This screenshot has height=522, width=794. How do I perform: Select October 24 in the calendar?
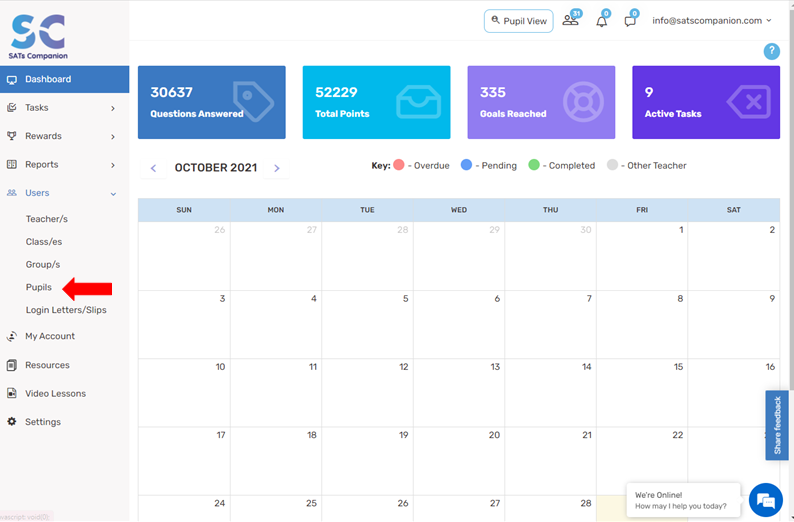pyautogui.click(x=184, y=508)
